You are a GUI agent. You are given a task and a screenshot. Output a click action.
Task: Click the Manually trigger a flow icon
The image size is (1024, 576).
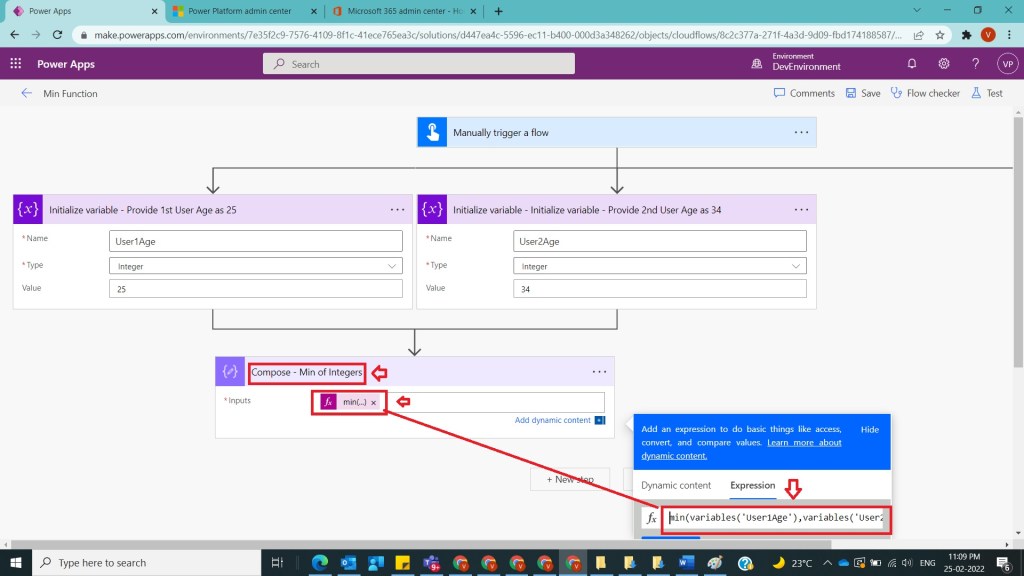coord(432,132)
